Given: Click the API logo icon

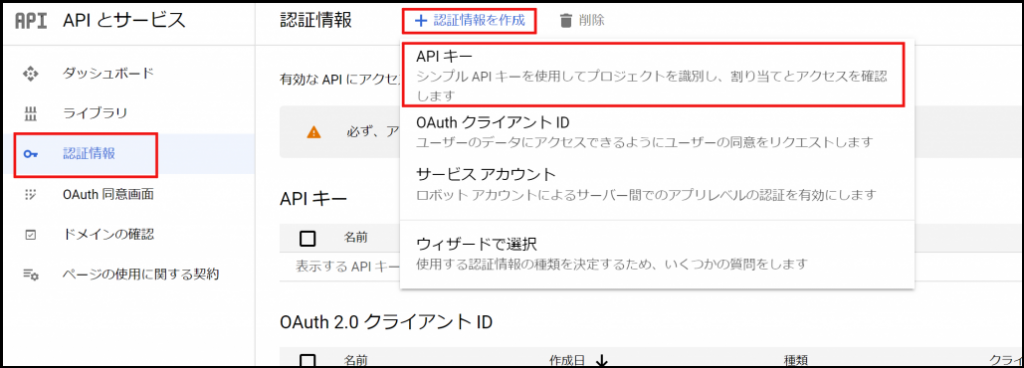Looking at the screenshot, I should pyautogui.click(x=31, y=21).
